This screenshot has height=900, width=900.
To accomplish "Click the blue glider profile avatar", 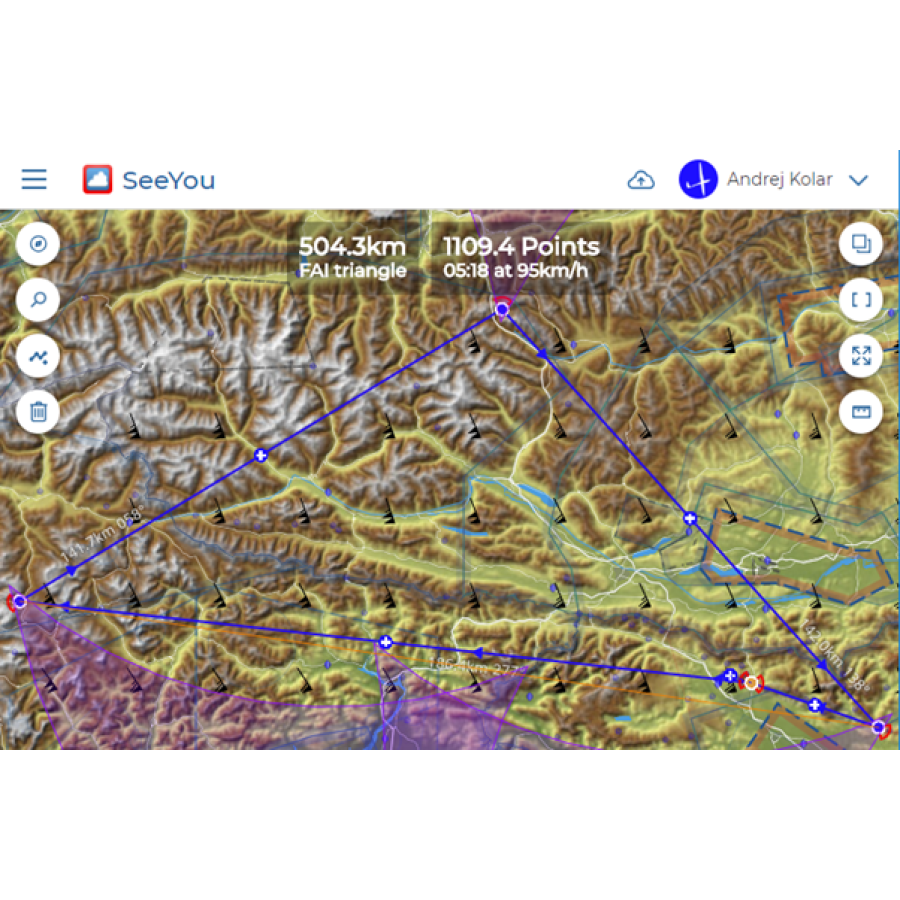I will pyautogui.click(x=698, y=179).
